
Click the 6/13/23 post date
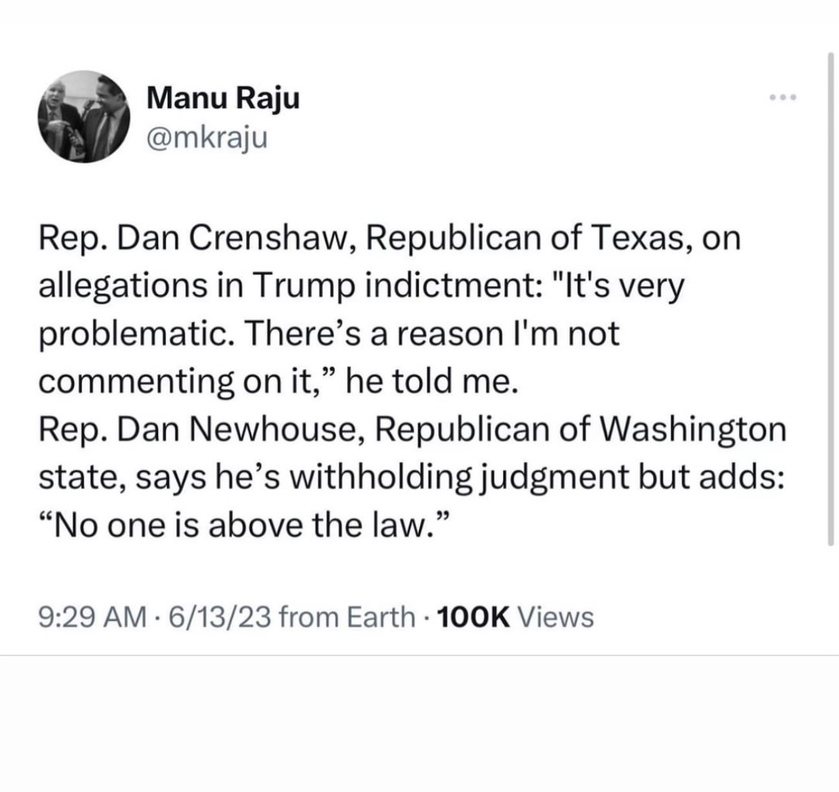[x=220, y=616]
